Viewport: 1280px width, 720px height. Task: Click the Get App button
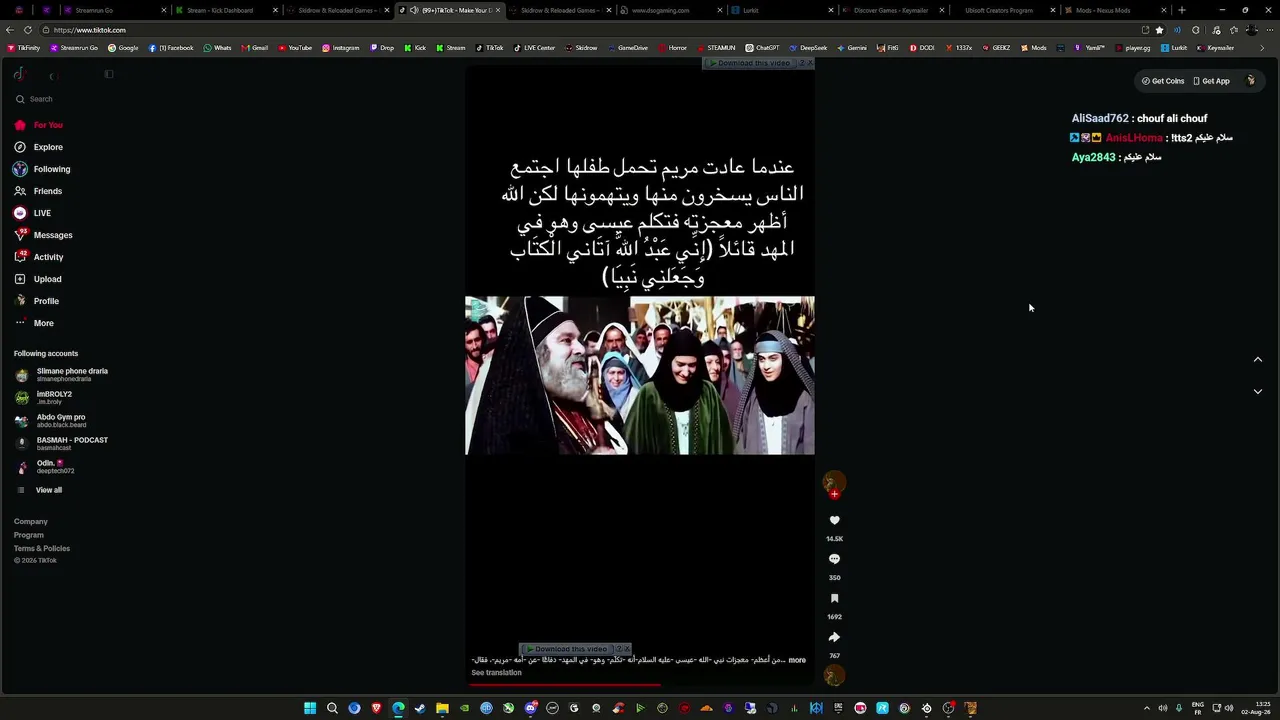tap(1211, 81)
